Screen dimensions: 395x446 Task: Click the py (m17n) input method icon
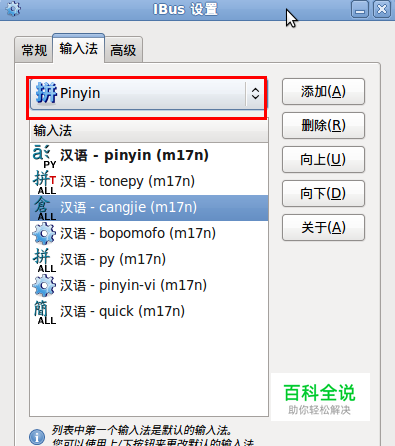45,260
